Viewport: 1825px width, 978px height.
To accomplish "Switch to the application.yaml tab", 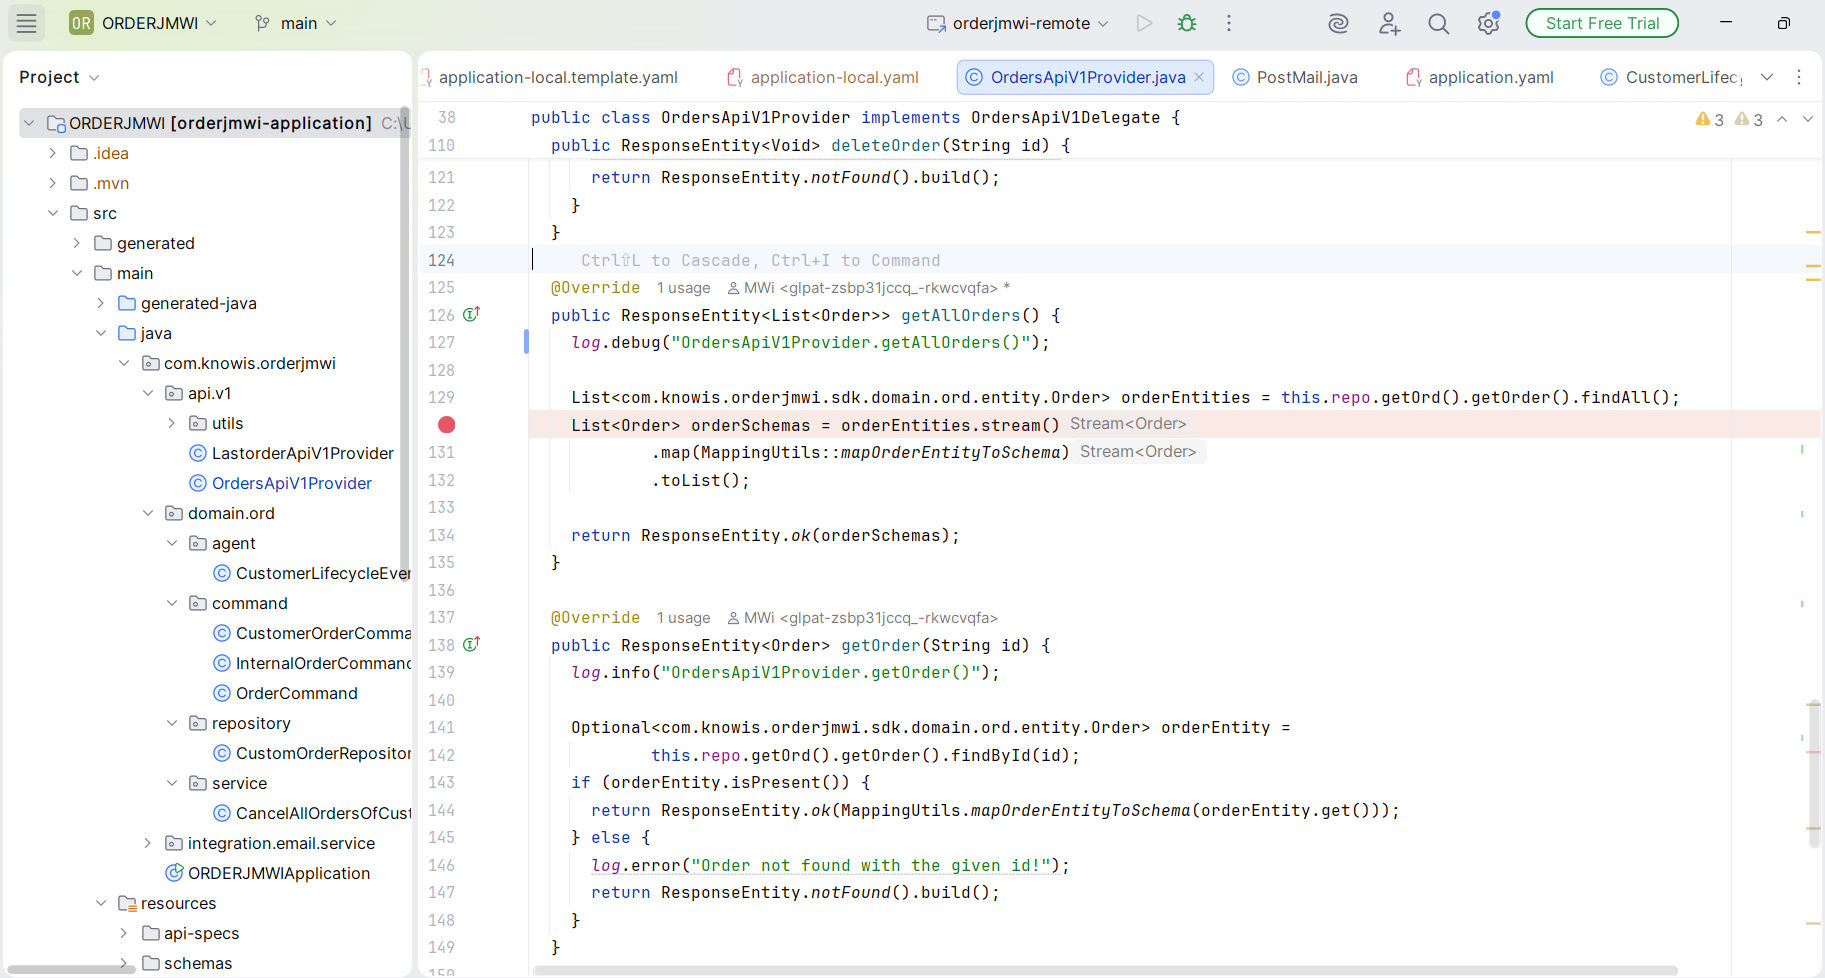I will 1491,77.
